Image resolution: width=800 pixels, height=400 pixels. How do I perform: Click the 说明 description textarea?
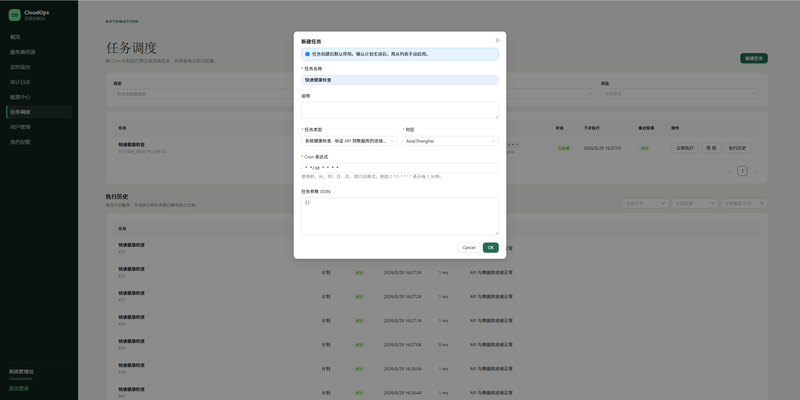[399, 110]
